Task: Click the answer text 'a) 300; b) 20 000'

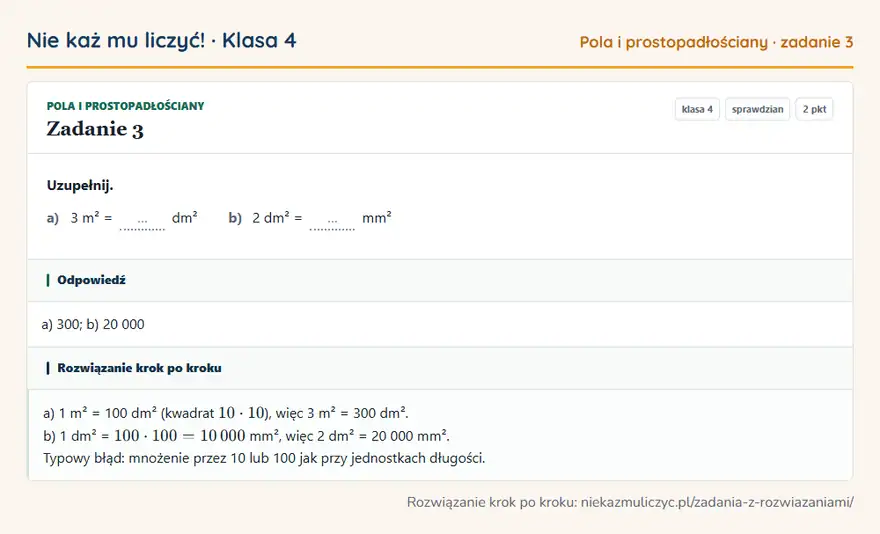Action: 93,324
